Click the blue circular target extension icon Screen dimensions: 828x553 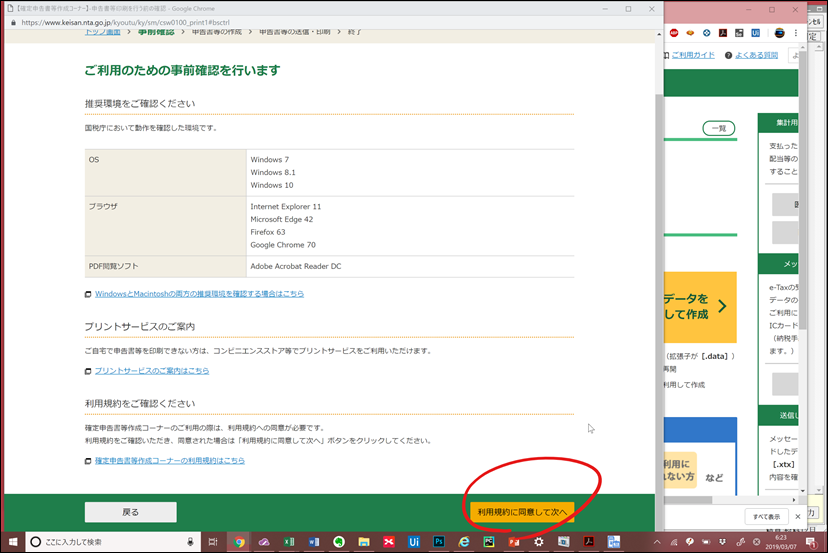(707, 33)
